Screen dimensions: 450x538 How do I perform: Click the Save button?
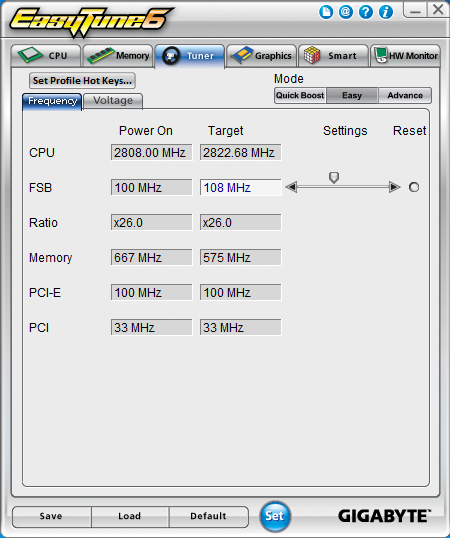51,516
